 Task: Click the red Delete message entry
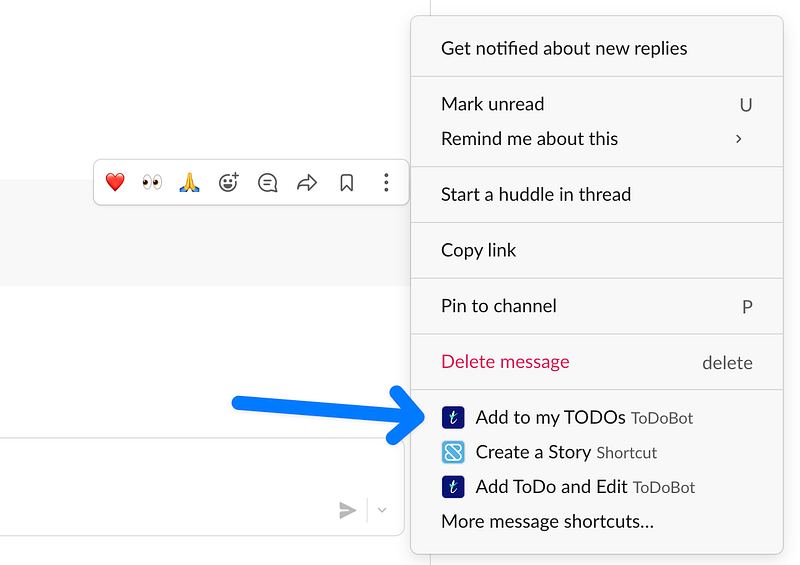click(596, 362)
